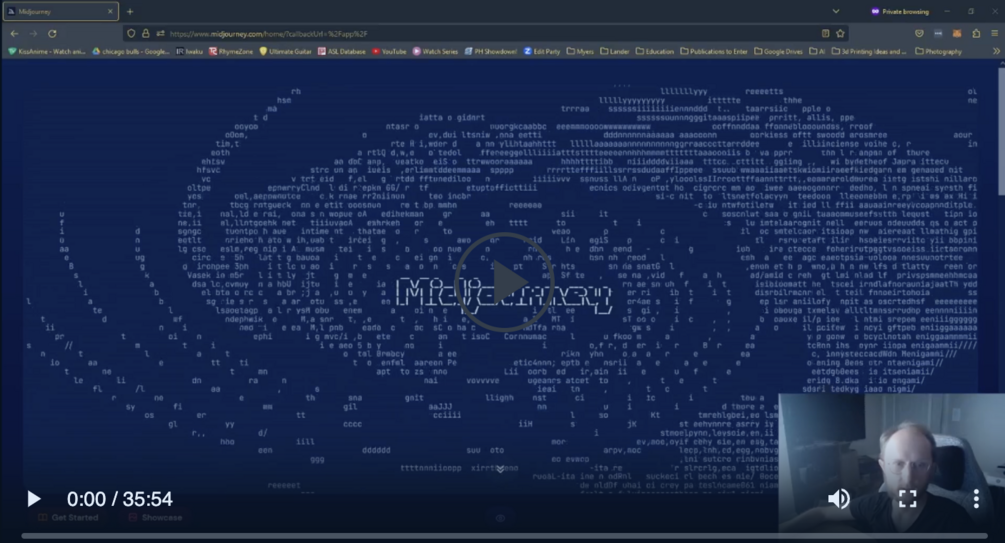Toggle reader view icon in the address bar

[x=826, y=33]
